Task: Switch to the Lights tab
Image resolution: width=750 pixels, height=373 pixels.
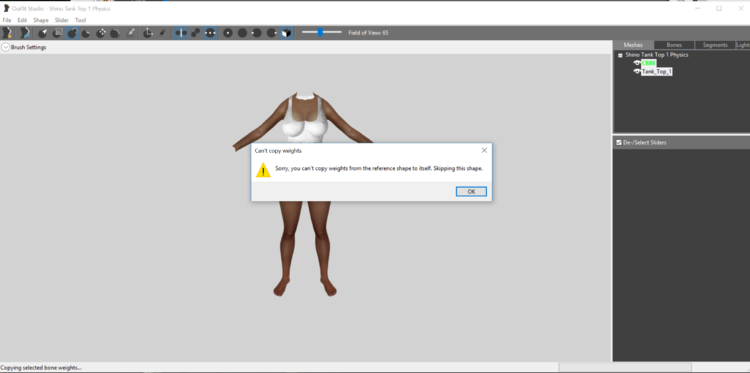Action: click(743, 45)
